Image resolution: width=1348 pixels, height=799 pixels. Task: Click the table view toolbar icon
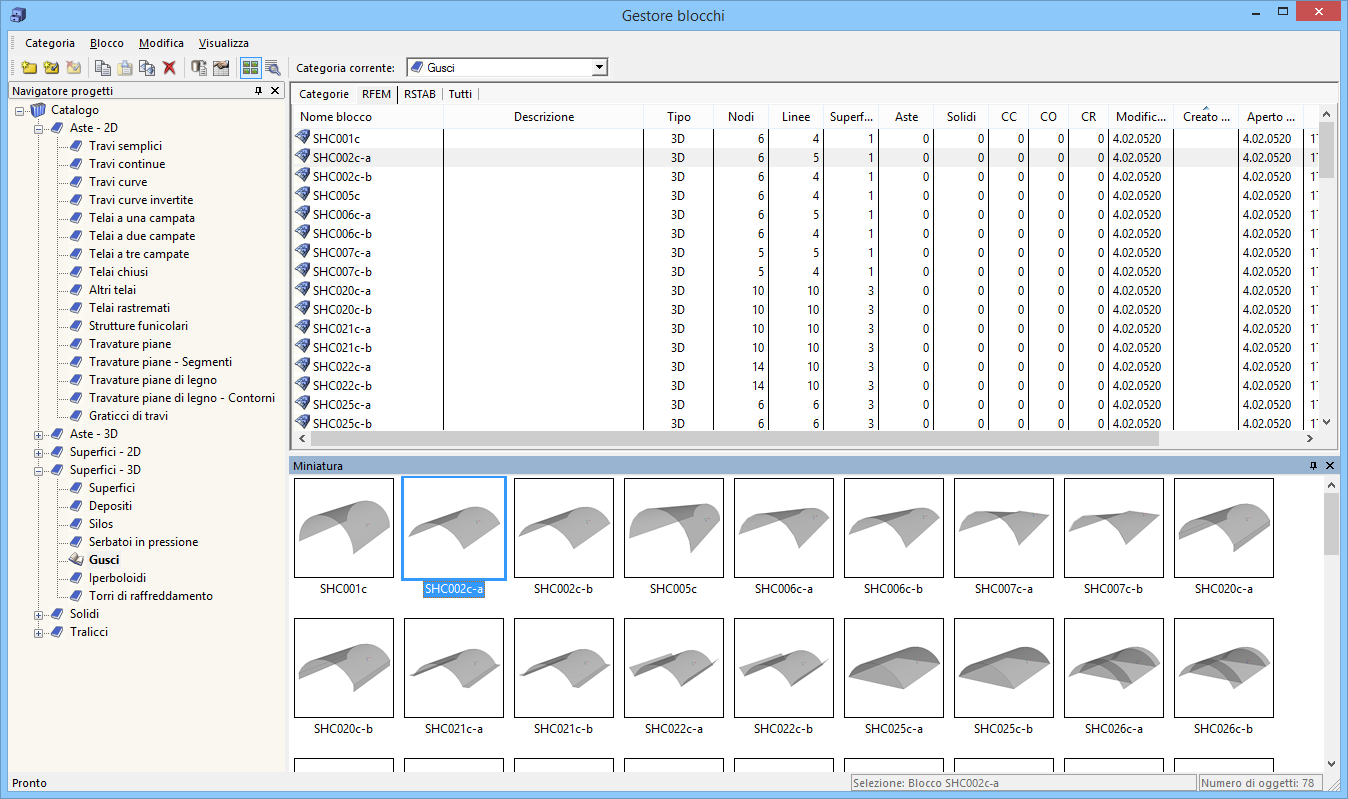[x=221, y=67]
